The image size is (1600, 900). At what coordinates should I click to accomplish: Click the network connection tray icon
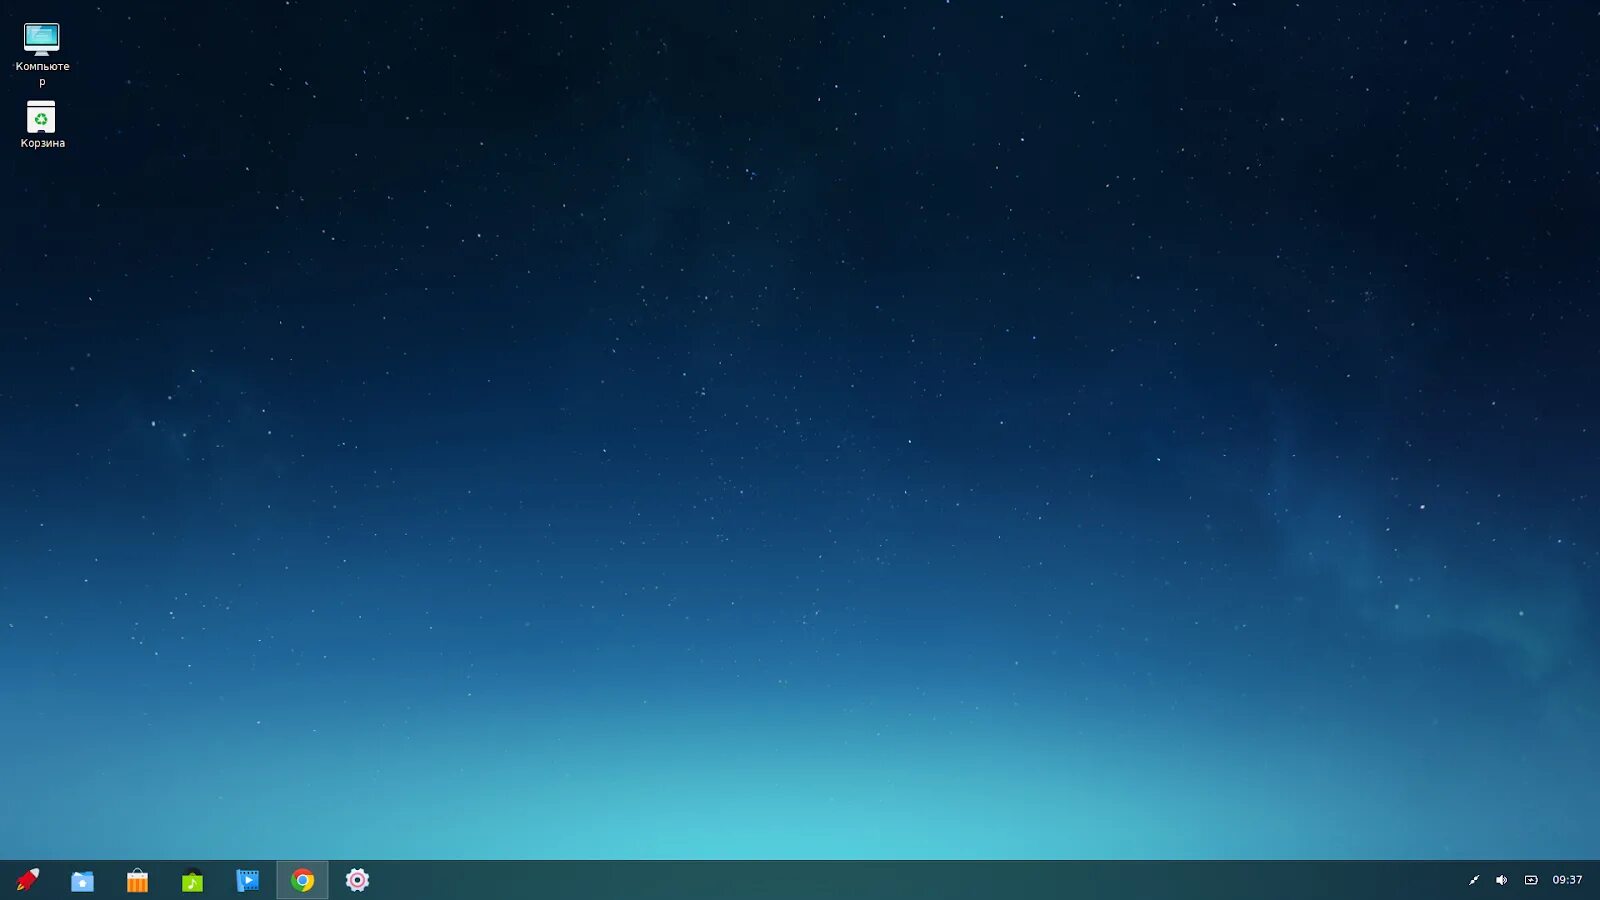[x=1473, y=880]
